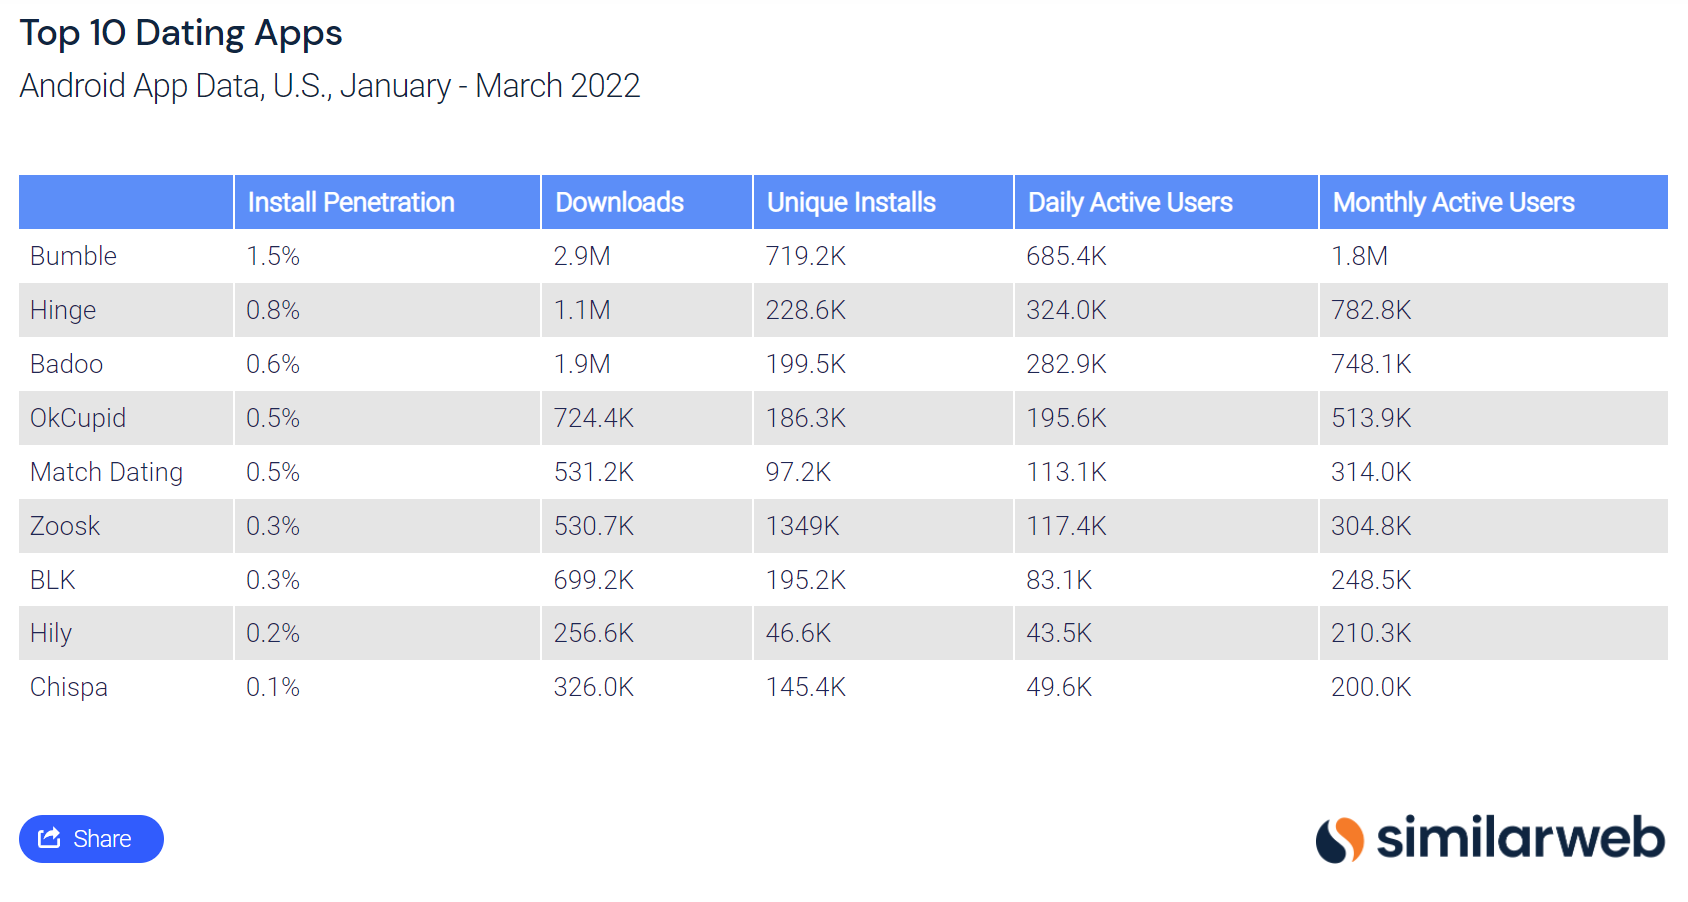Click Hily's 210.3K monthly active users

tap(1371, 633)
